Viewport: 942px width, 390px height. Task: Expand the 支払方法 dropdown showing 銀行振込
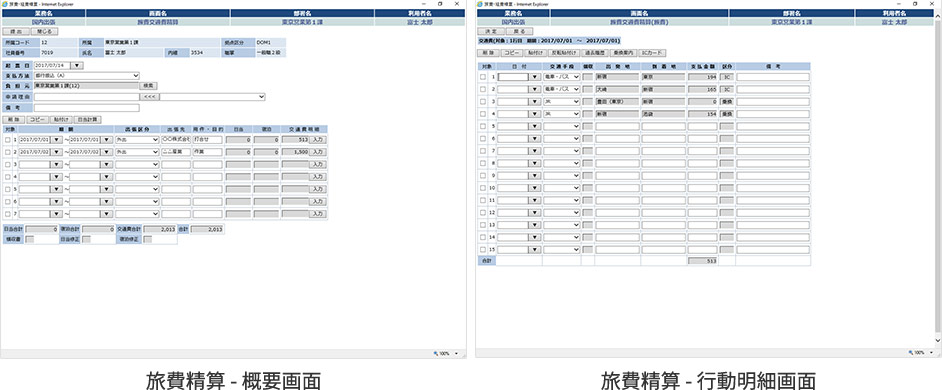click(x=87, y=76)
